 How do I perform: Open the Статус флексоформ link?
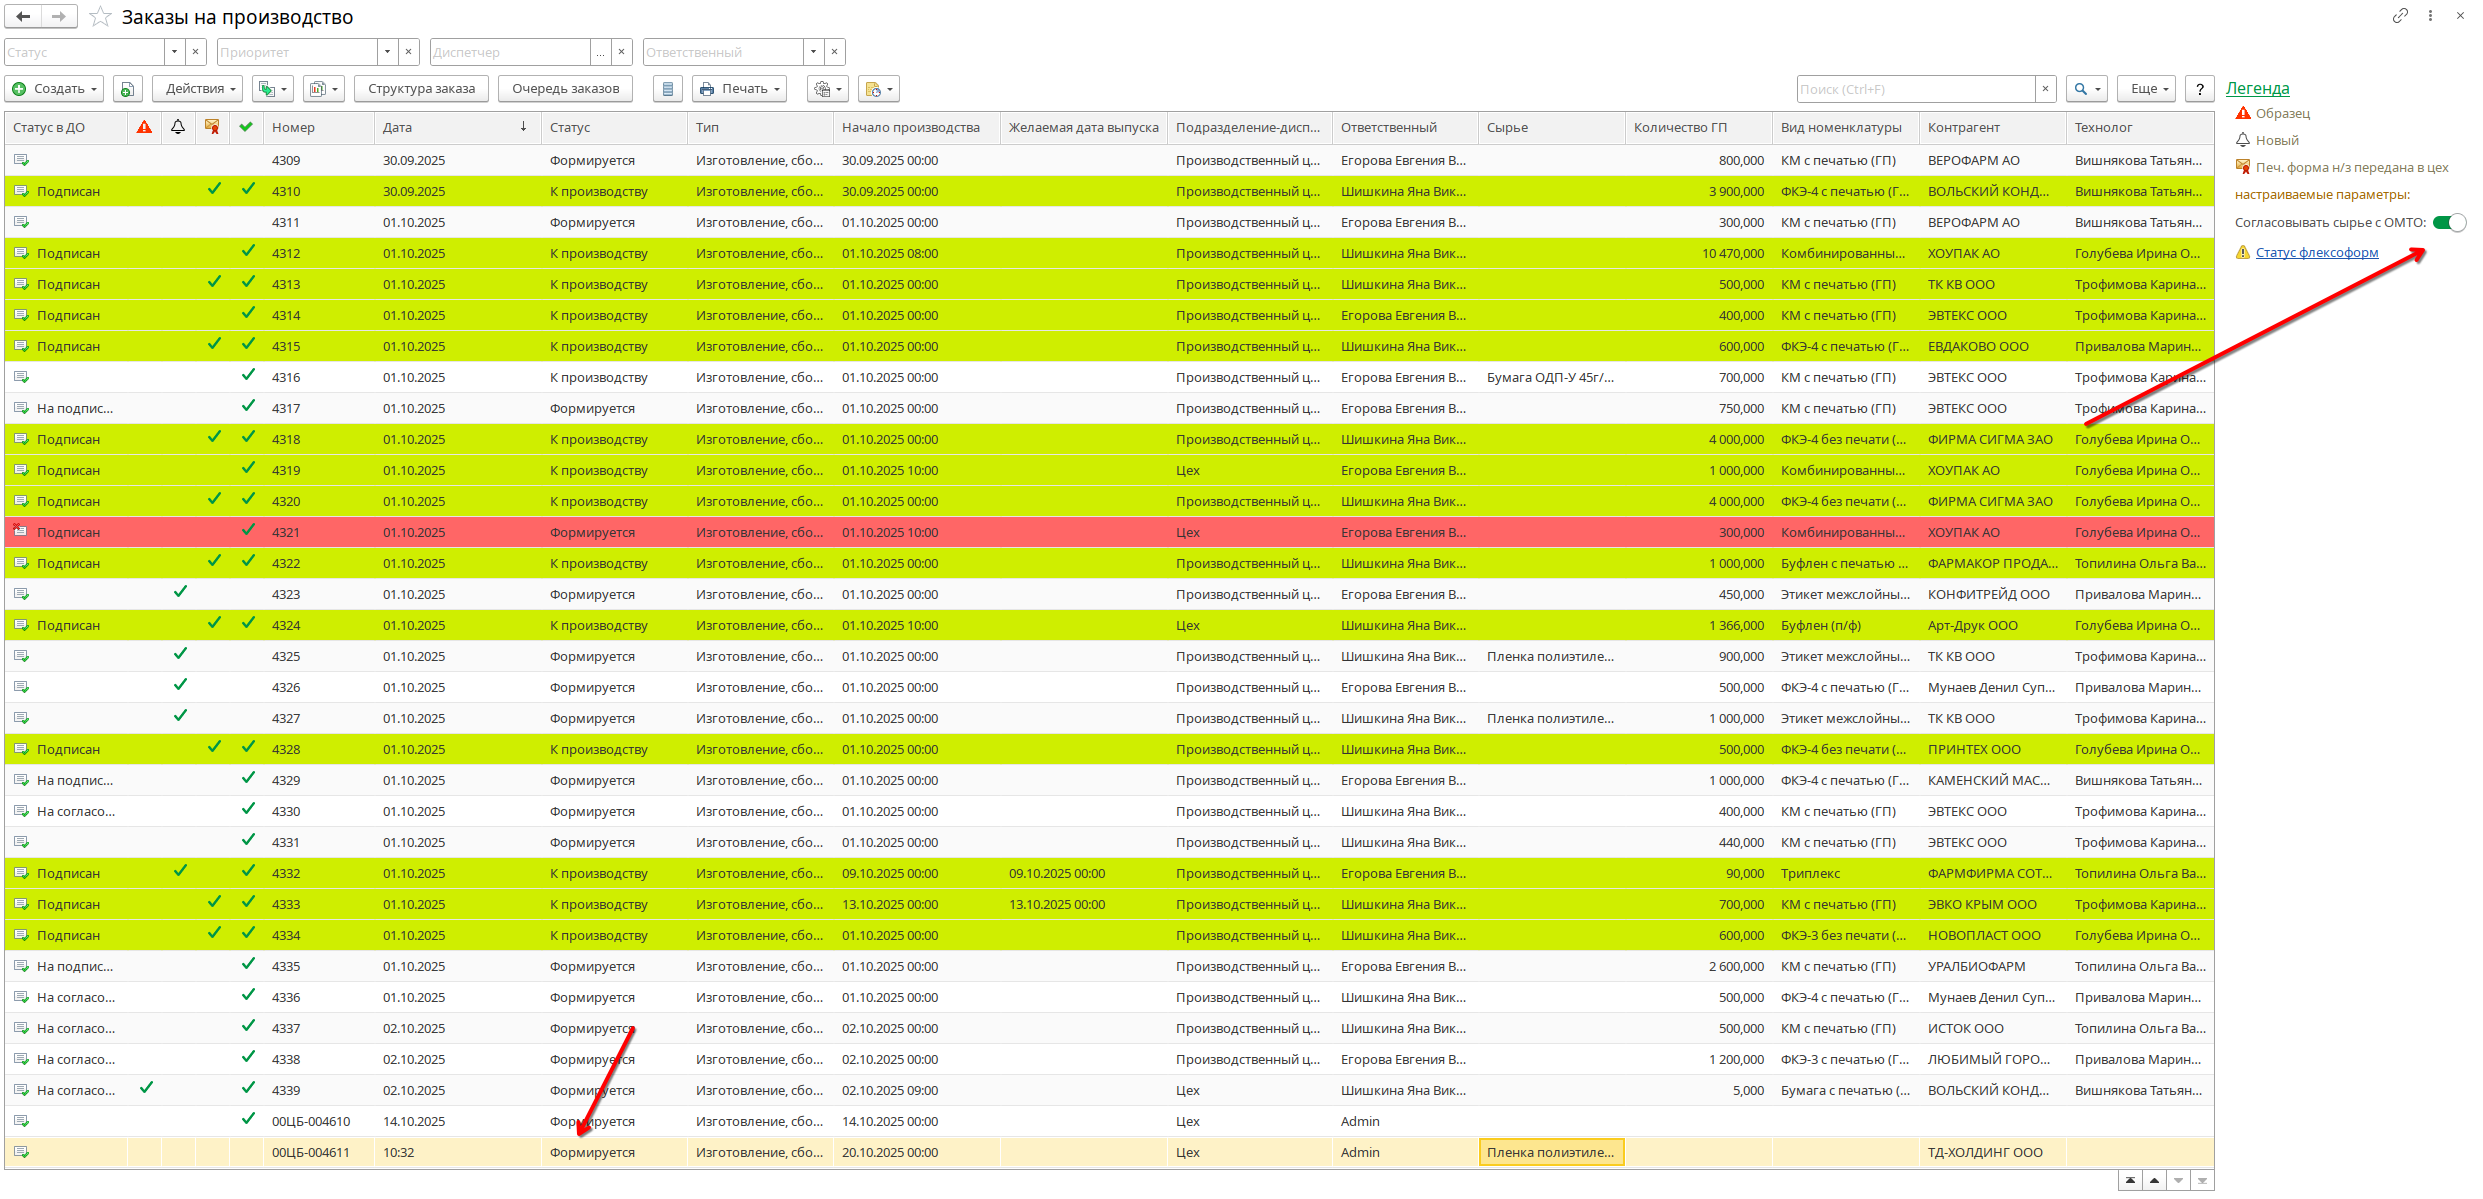(2316, 252)
